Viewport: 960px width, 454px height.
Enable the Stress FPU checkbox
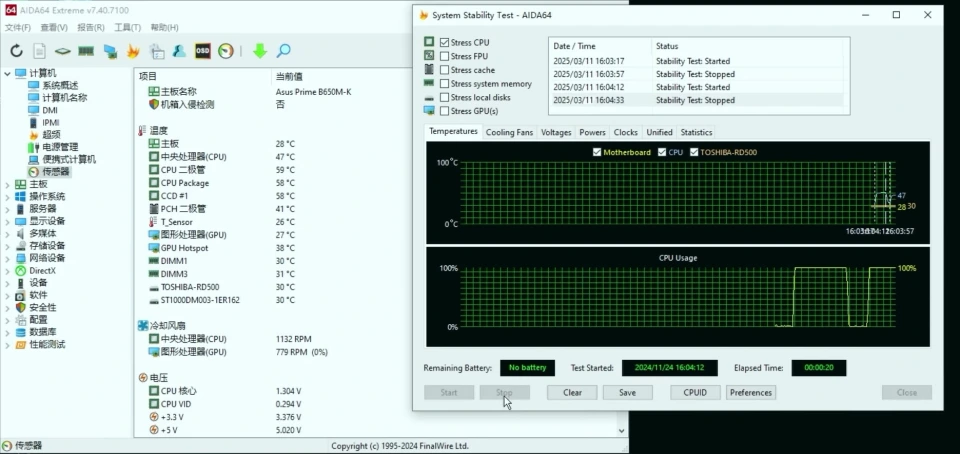tap(445, 57)
